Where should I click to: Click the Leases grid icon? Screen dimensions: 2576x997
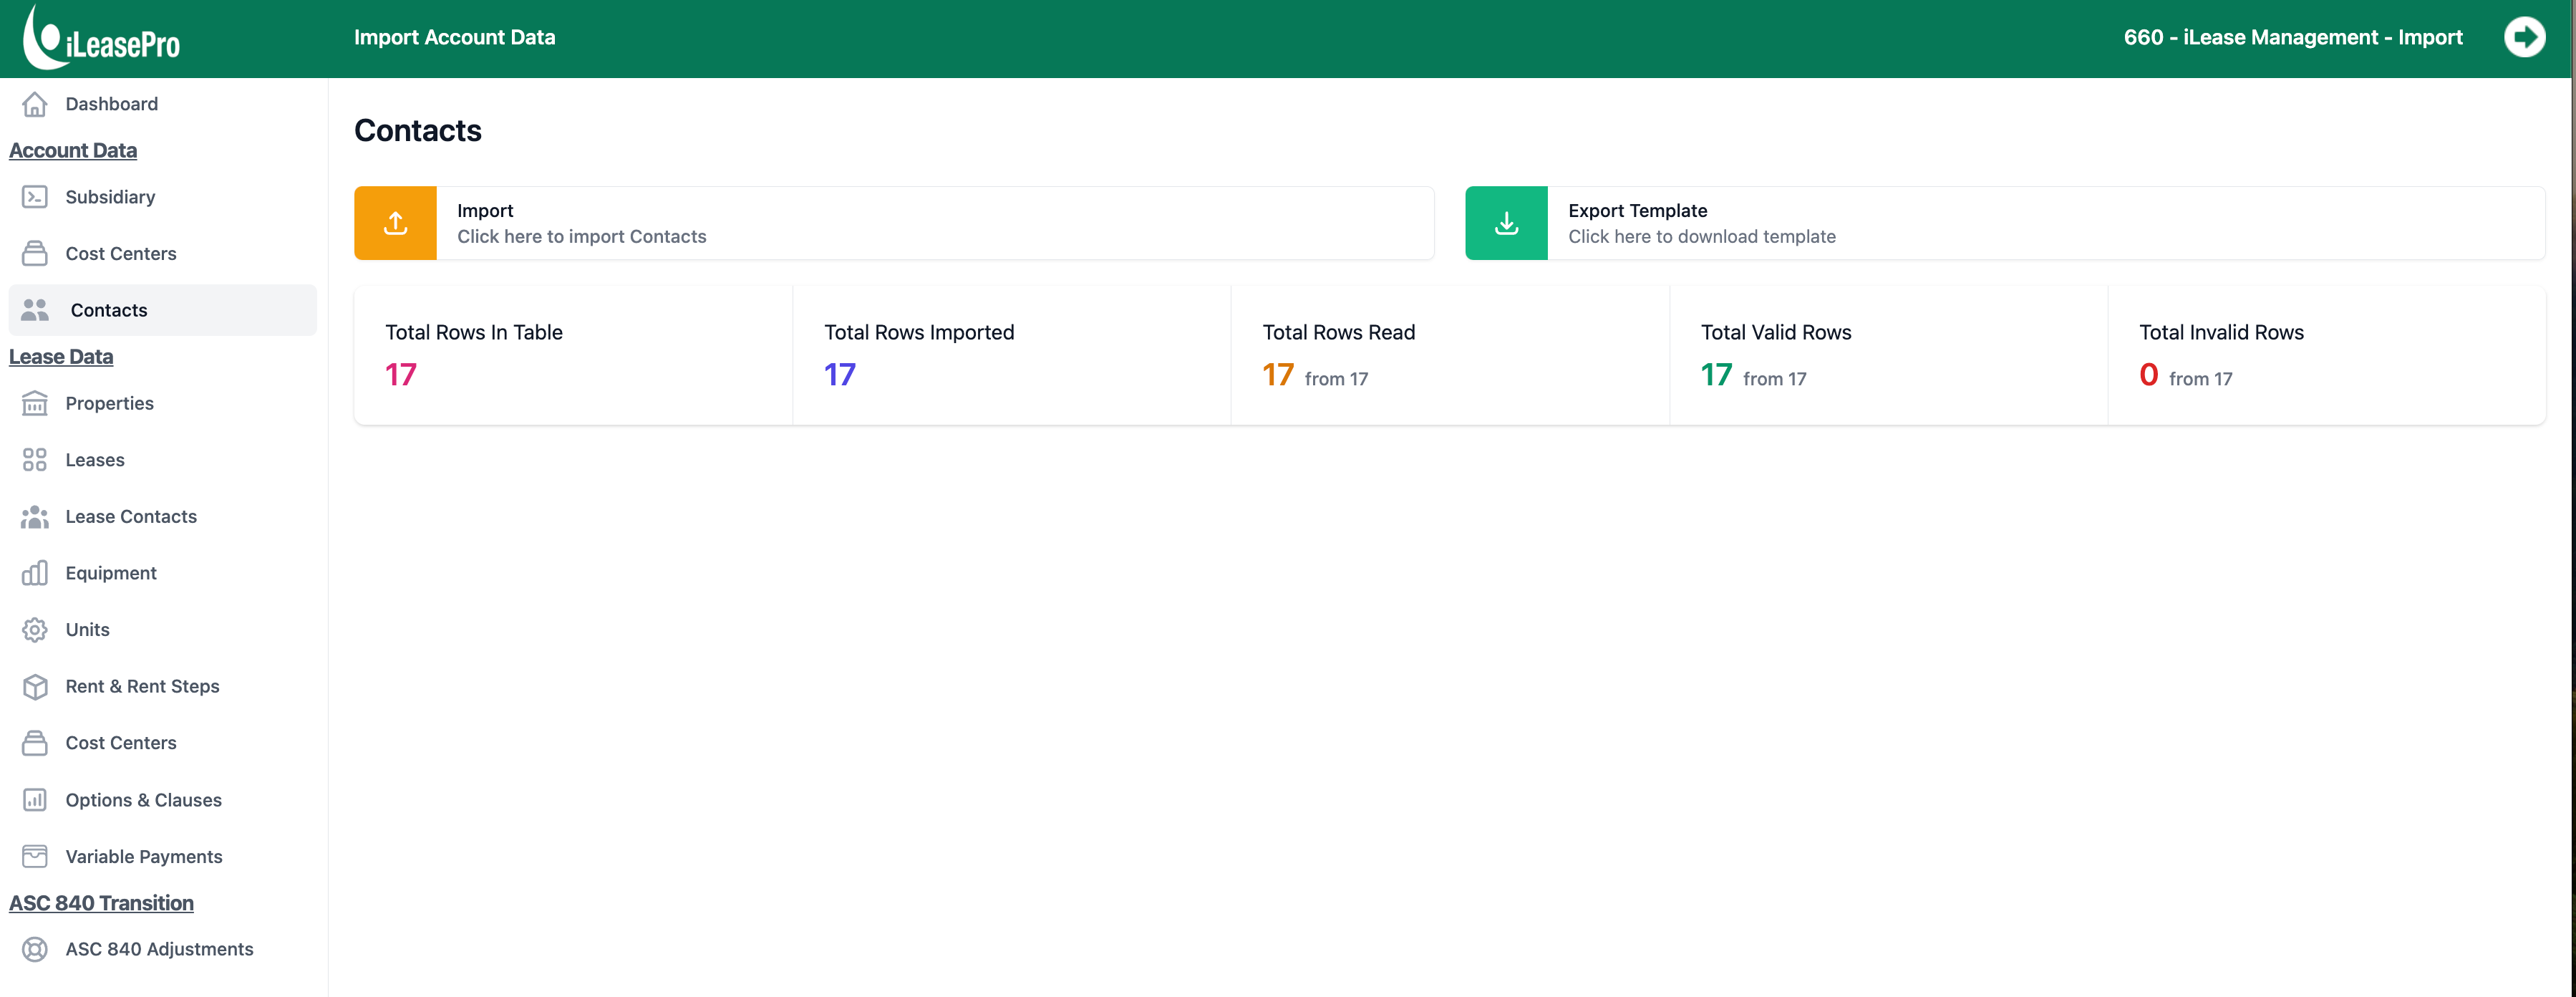click(35, 460)
